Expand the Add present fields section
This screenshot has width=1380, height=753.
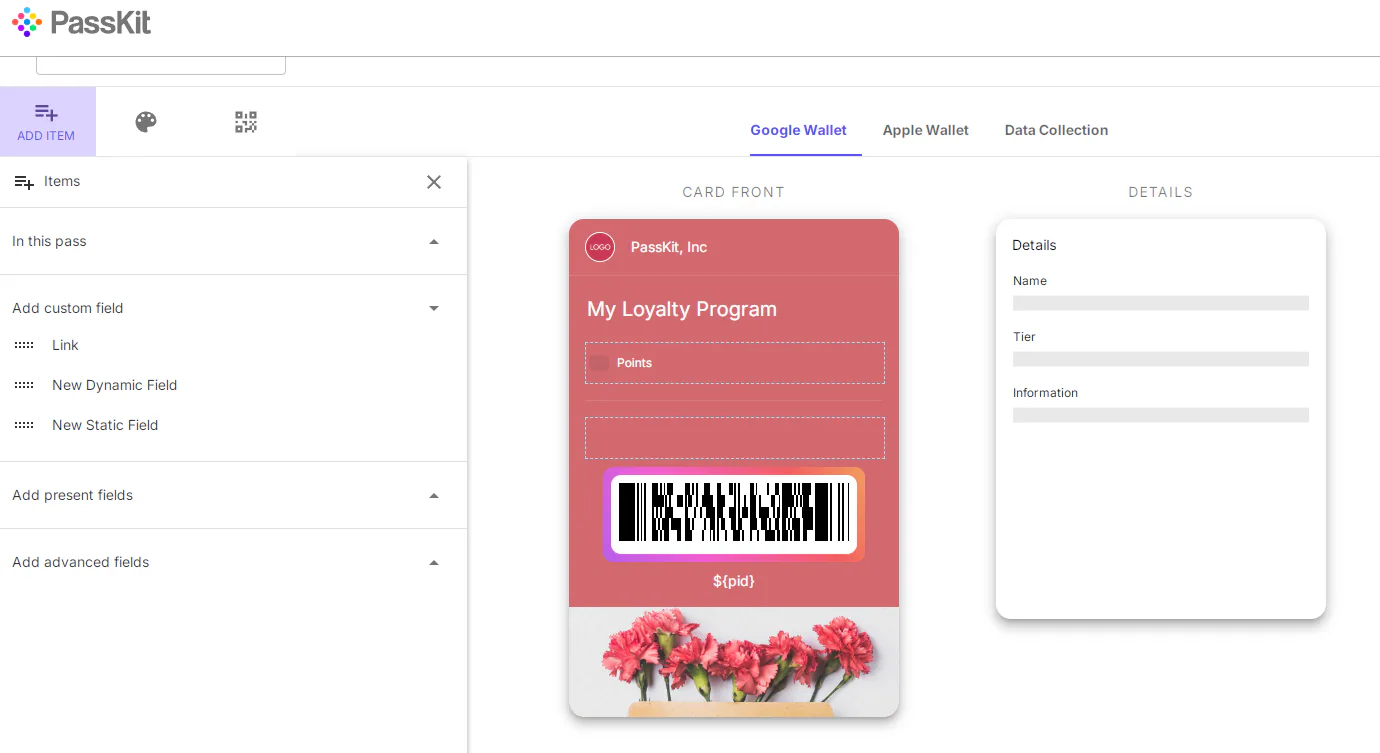[233, 495]
